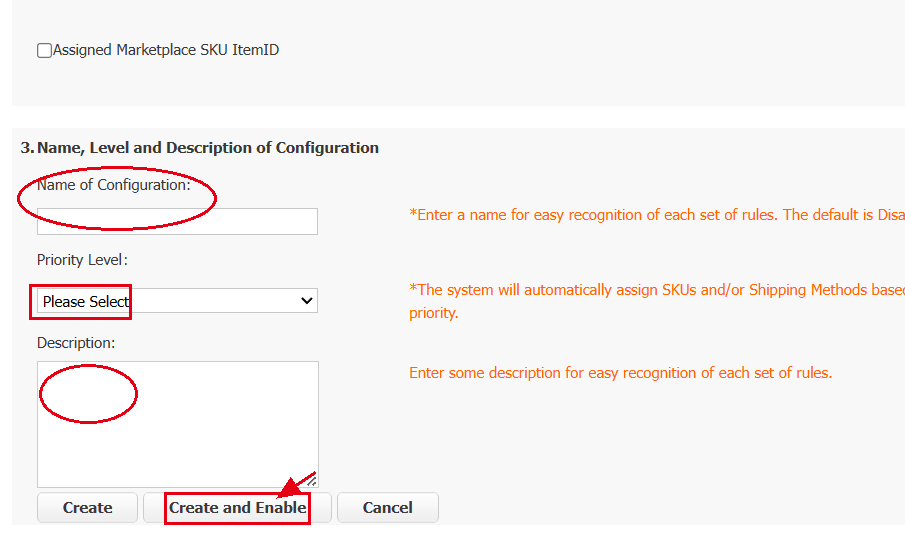Click the 'Description:' label
905x558 pixels.
76,343
